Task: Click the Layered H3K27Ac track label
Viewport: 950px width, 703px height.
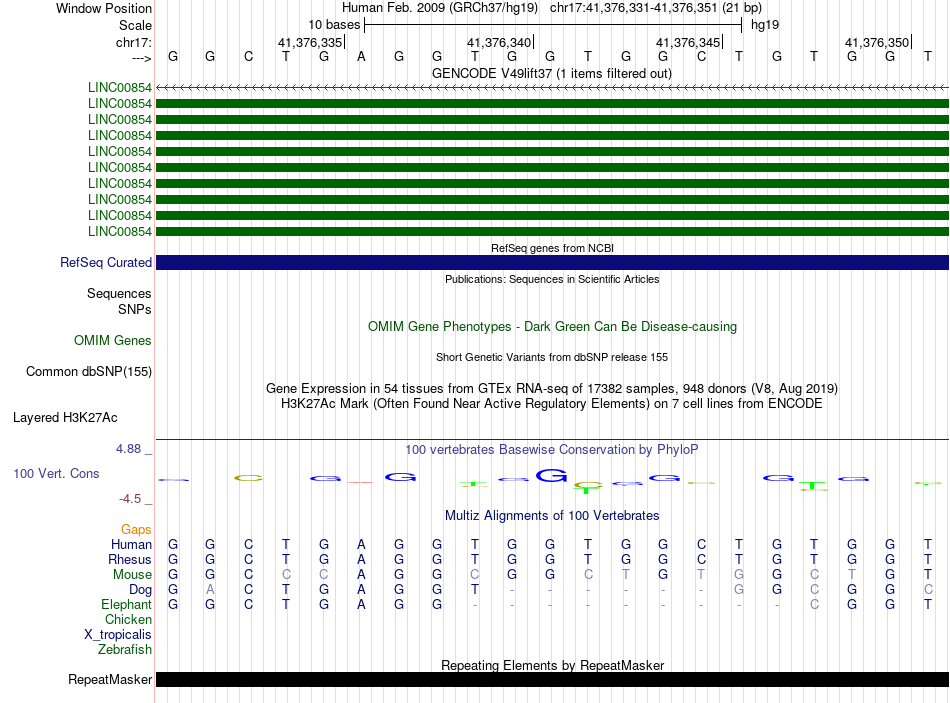Action: click(65, 418)
